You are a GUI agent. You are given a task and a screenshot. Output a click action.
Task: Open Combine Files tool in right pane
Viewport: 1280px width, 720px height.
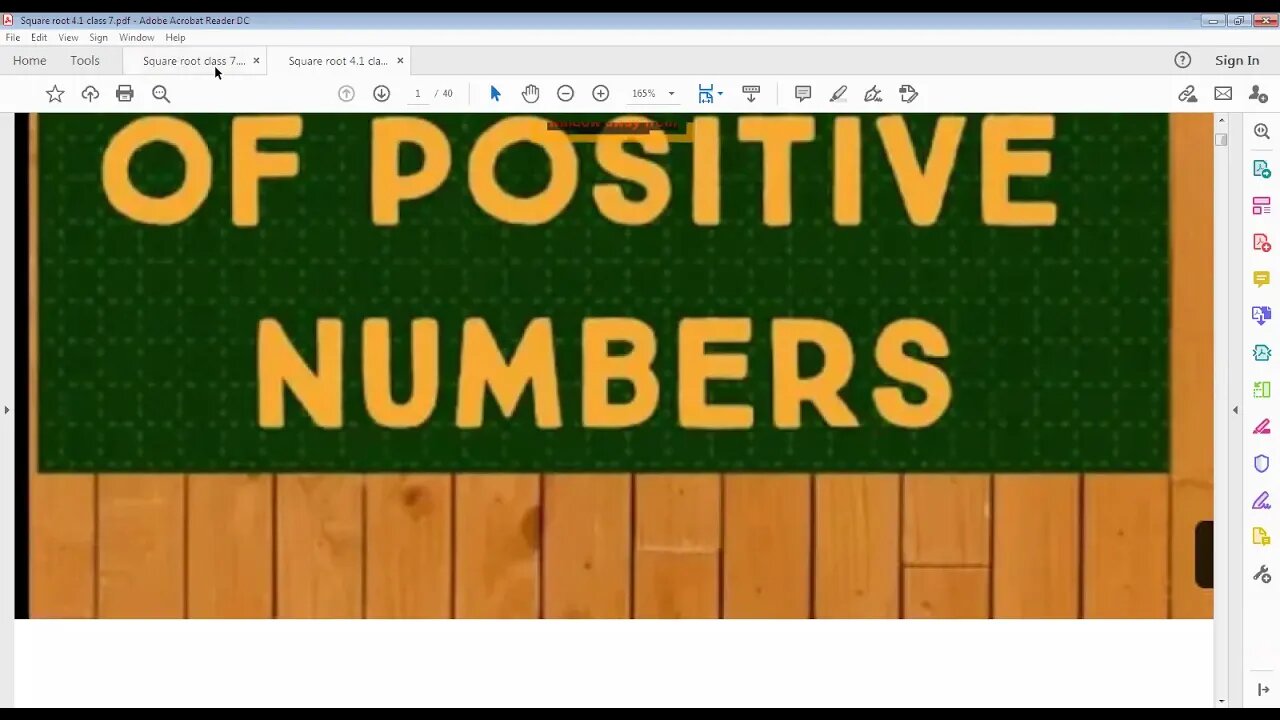click(x=1262, y=316)
